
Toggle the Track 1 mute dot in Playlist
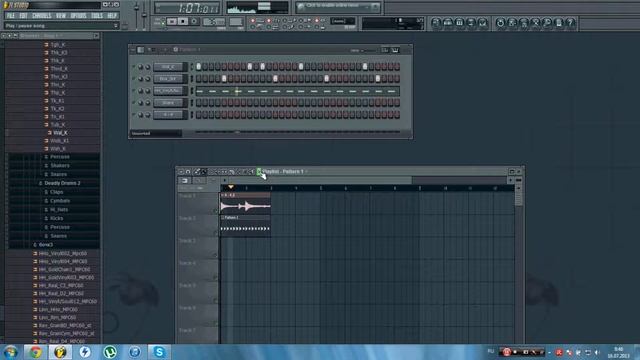coord(215,211)
